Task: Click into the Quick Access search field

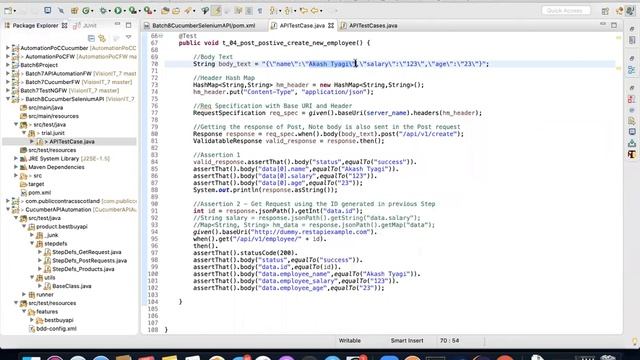Action: click(566, 11)
